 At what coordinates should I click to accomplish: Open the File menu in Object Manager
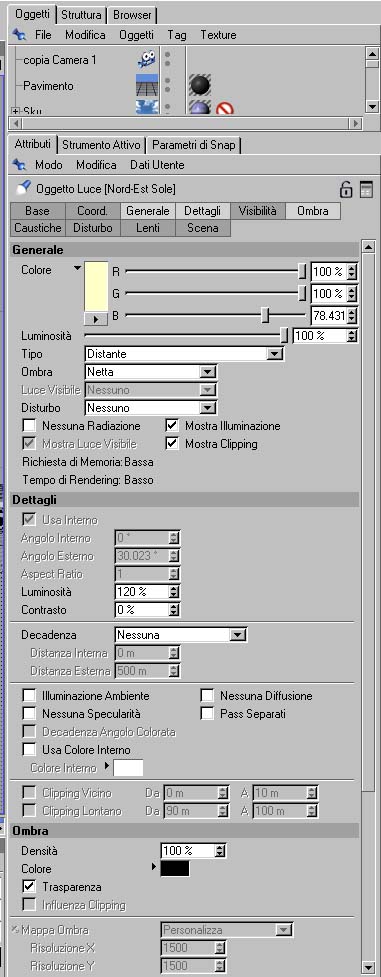[43, 35]
